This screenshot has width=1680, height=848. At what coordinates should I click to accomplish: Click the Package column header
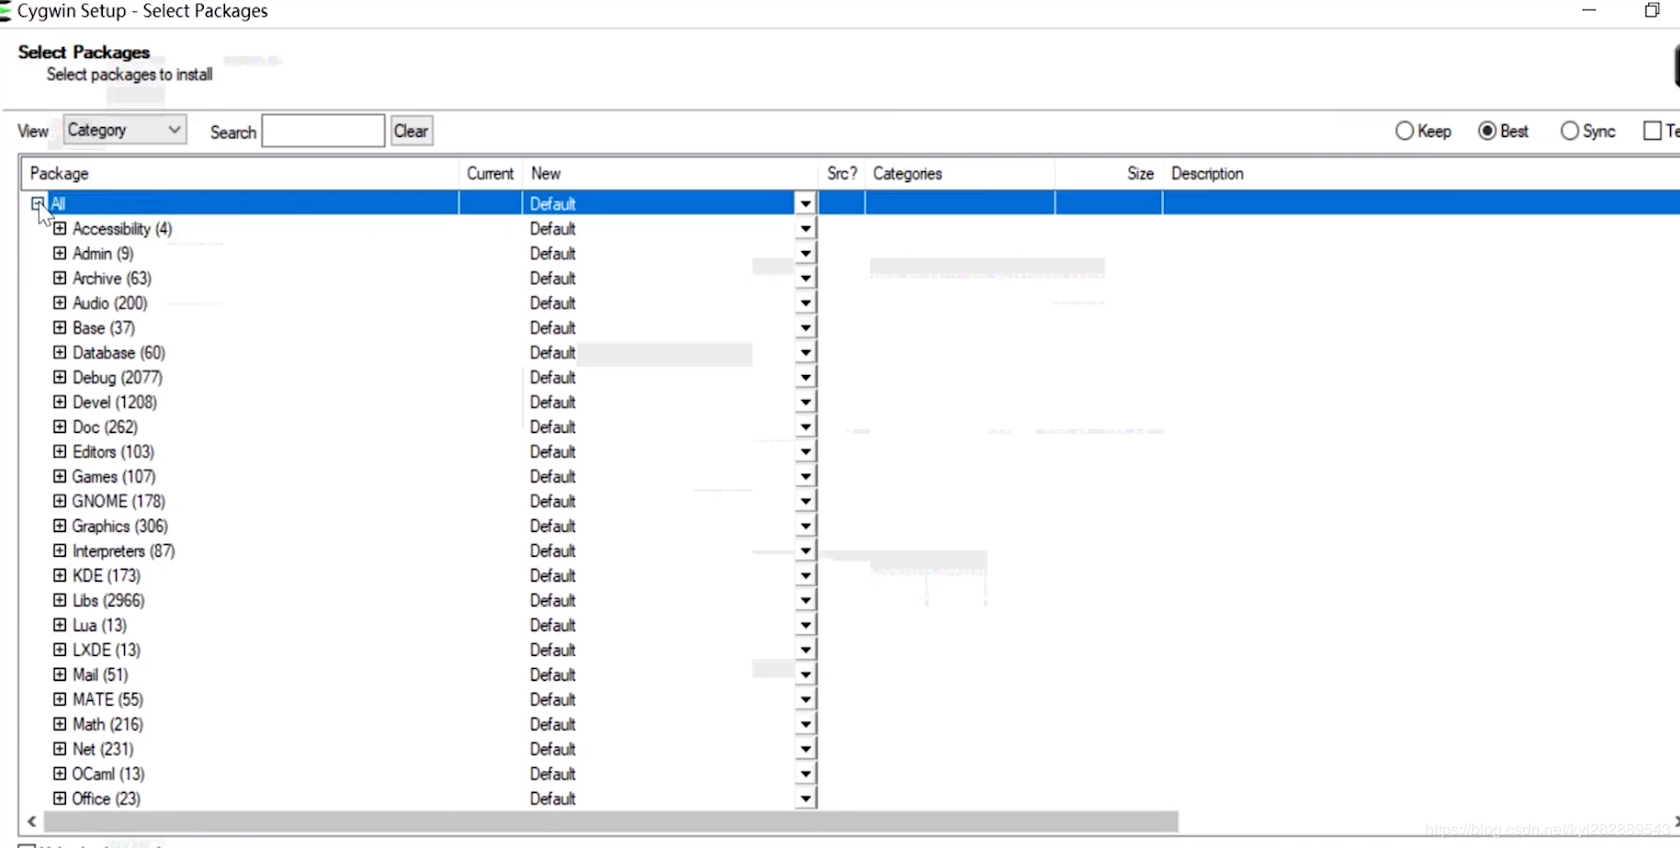coord(240,173)
